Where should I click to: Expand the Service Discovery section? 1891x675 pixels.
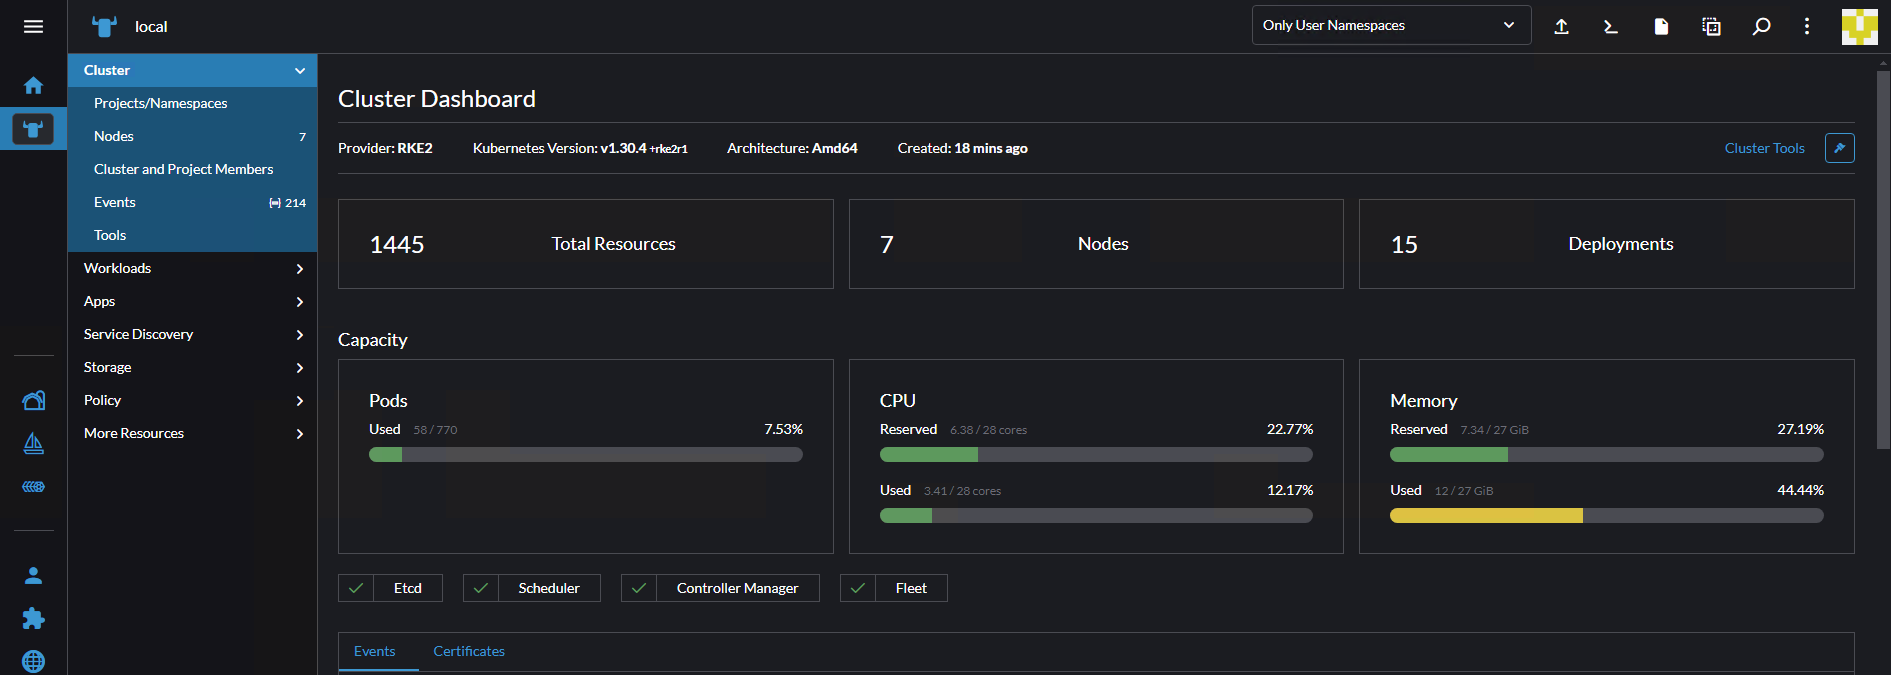coord(192,334)
